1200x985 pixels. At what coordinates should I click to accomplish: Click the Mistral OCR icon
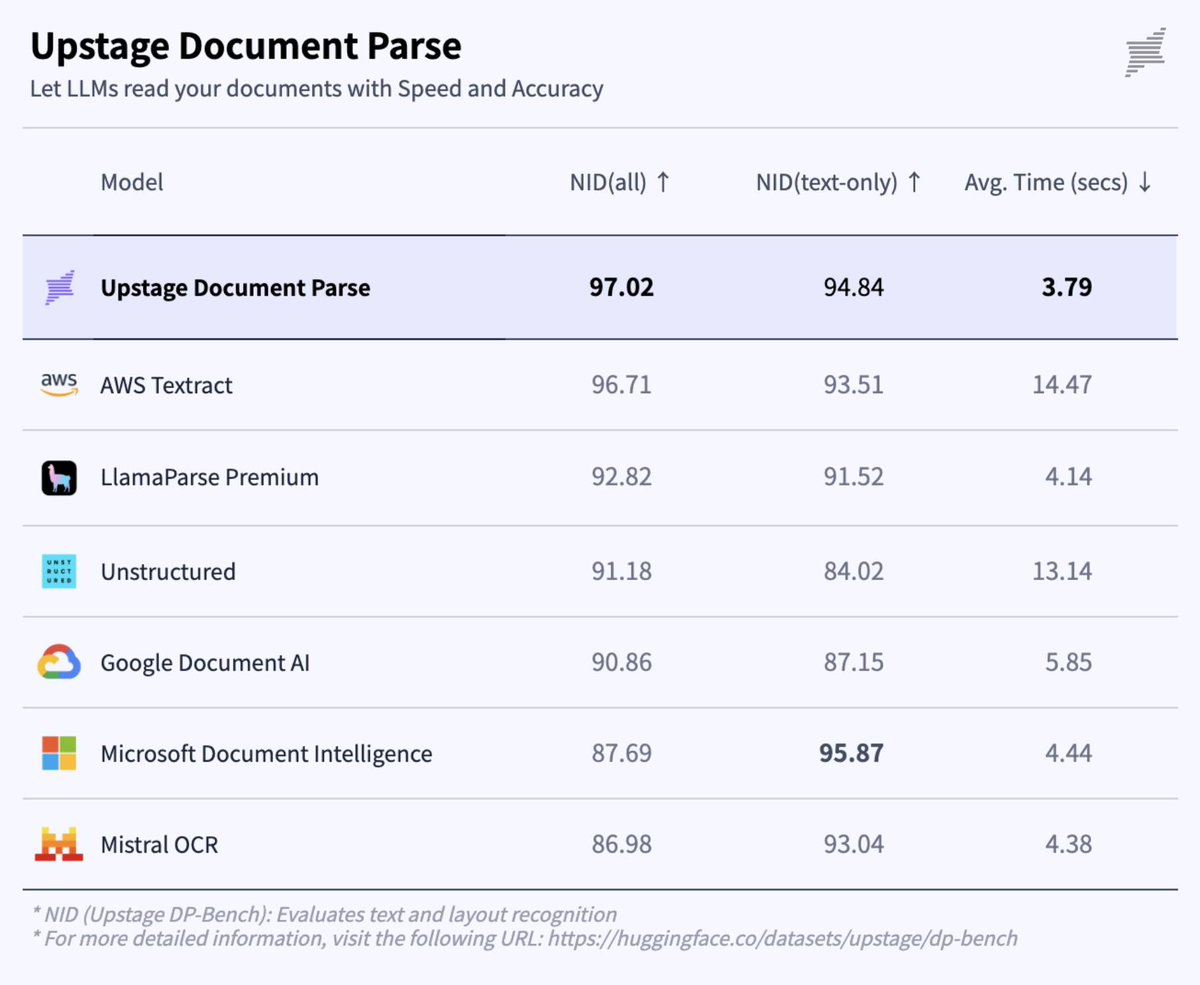58,844
